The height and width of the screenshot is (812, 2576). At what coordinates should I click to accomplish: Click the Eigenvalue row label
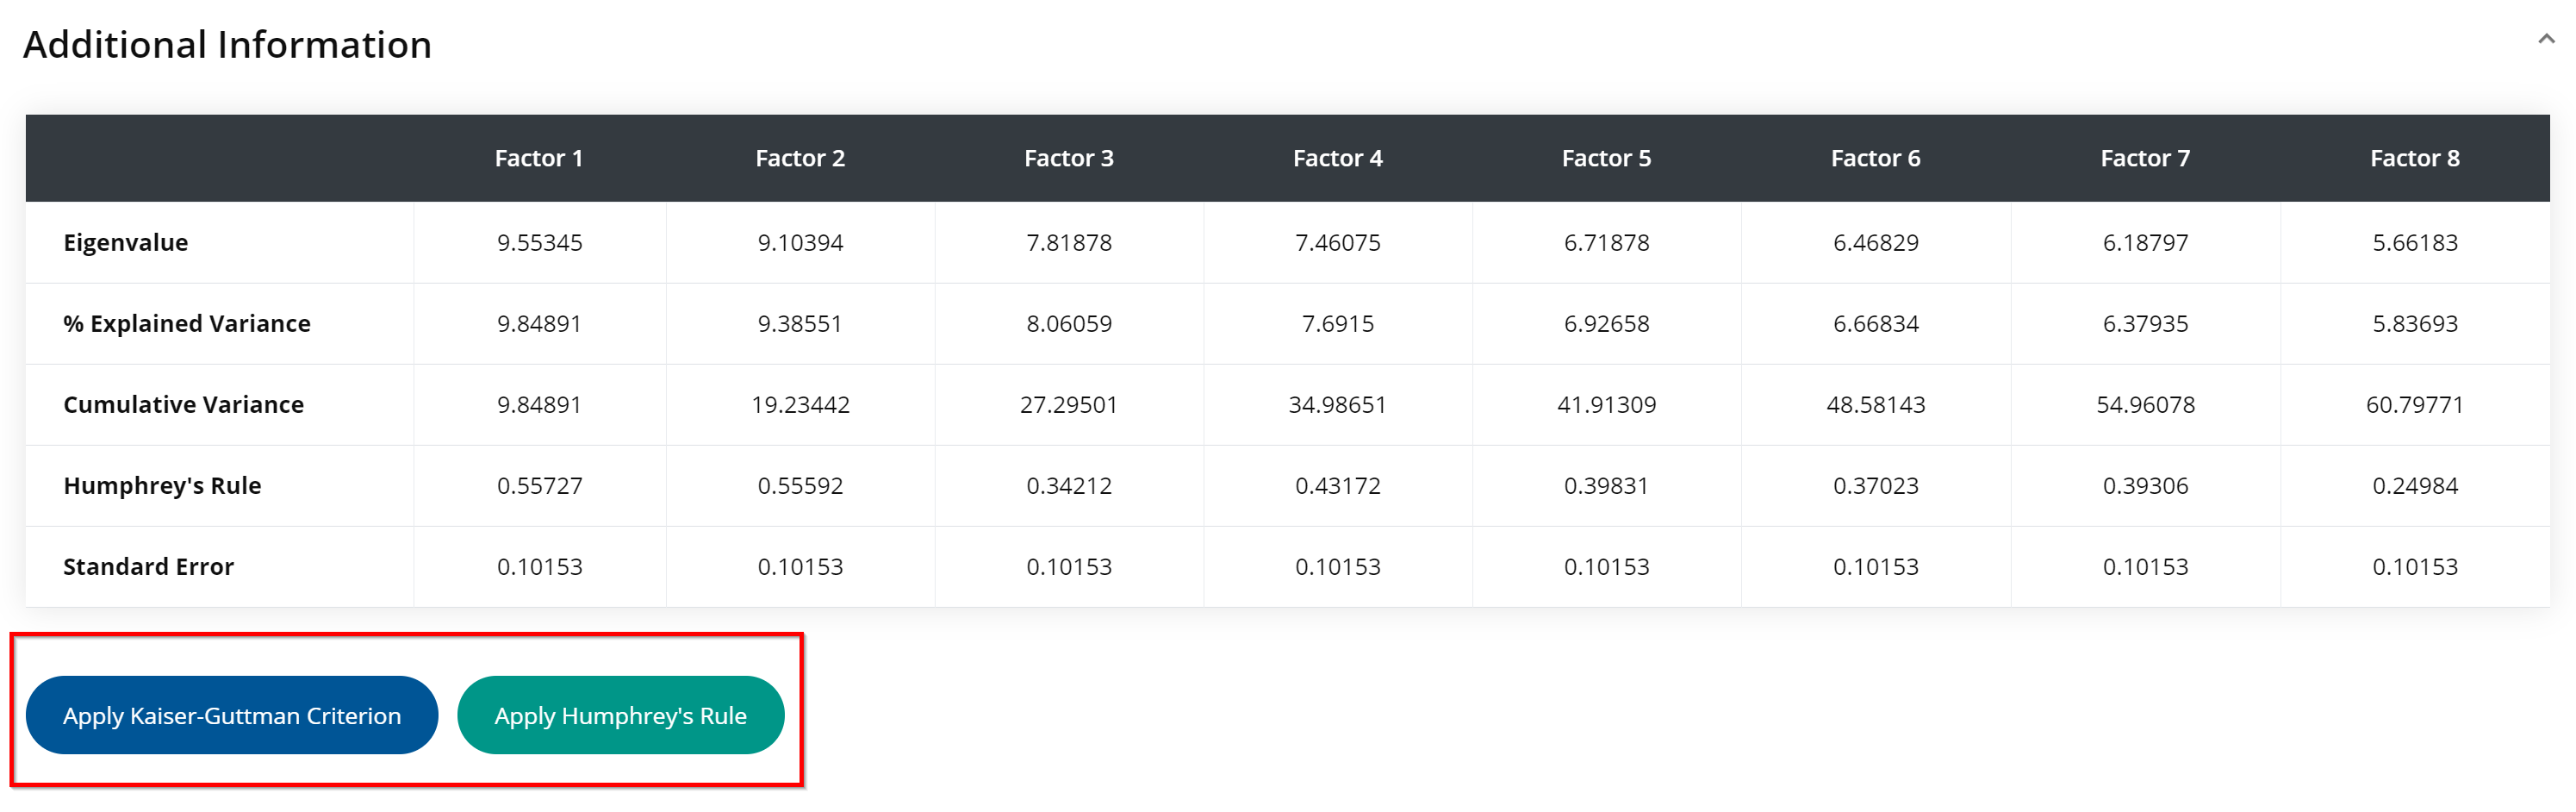(126, 242)
